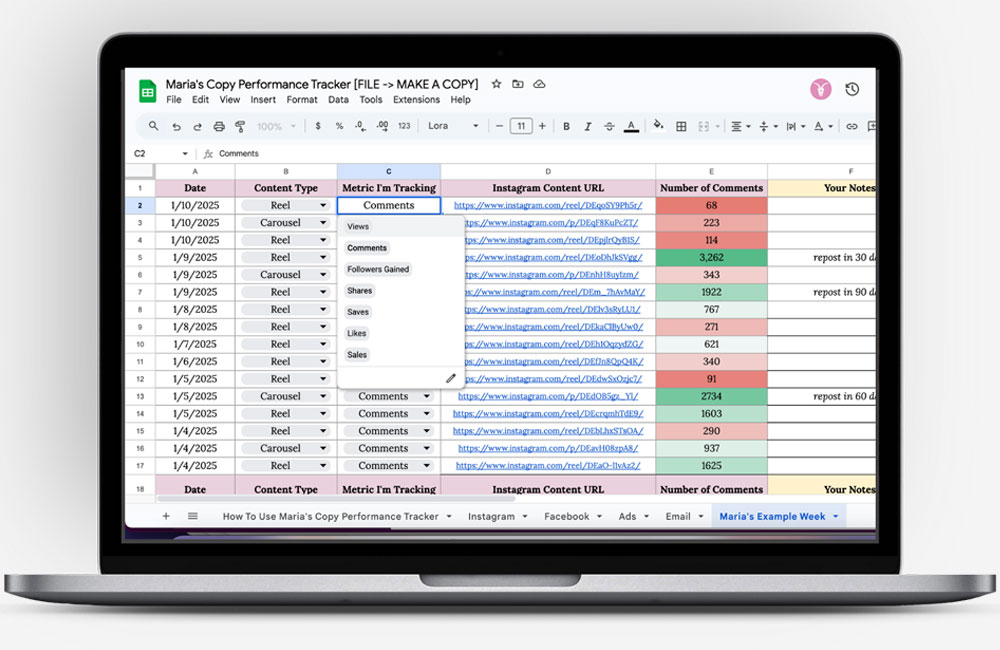Toggle bold formatting
Screen dimensions: 1000x650
pyautogui.click(x=566, y=127)
